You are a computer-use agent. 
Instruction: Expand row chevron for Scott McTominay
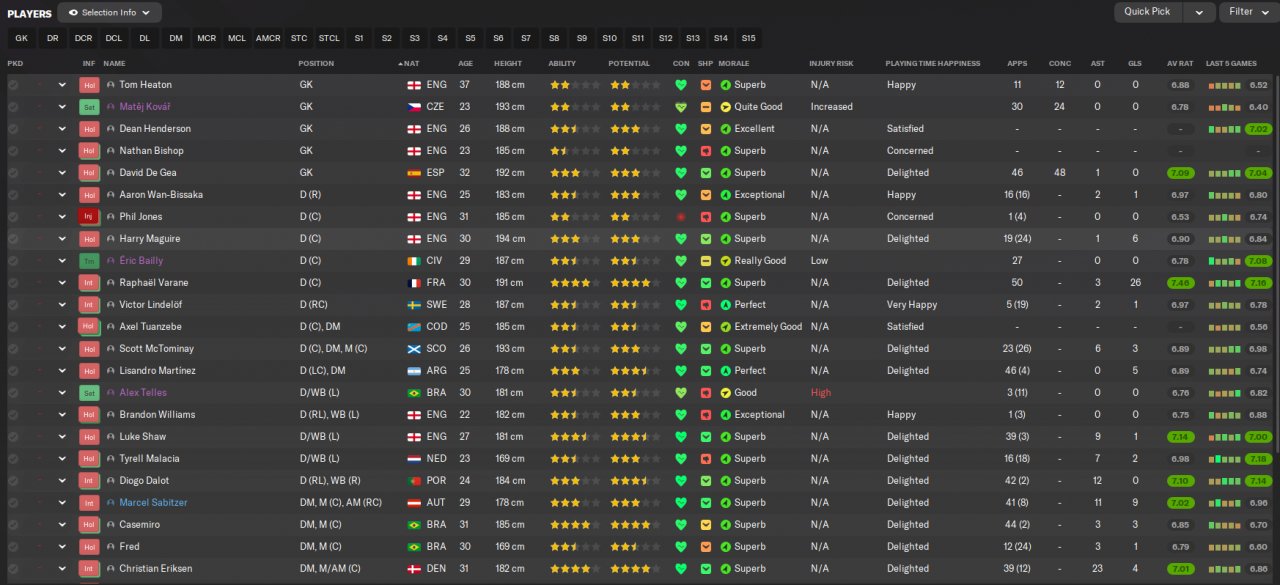point(62,349)
